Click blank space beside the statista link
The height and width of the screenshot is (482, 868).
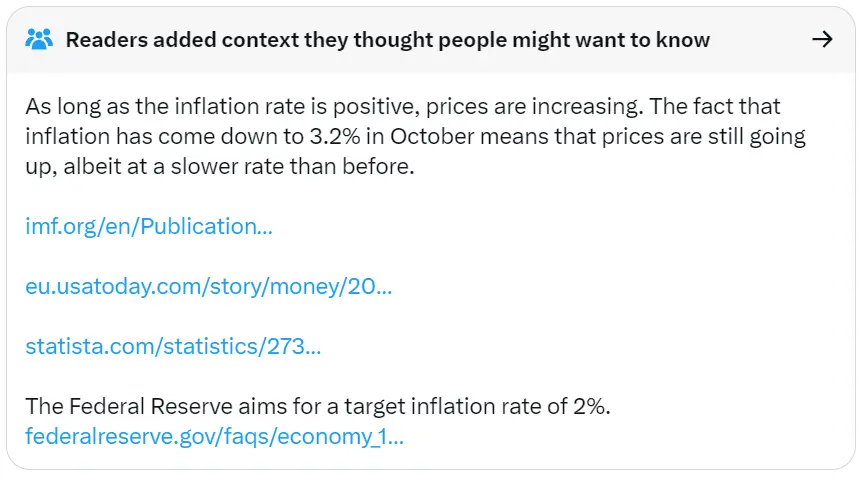(x=560, y=347)
